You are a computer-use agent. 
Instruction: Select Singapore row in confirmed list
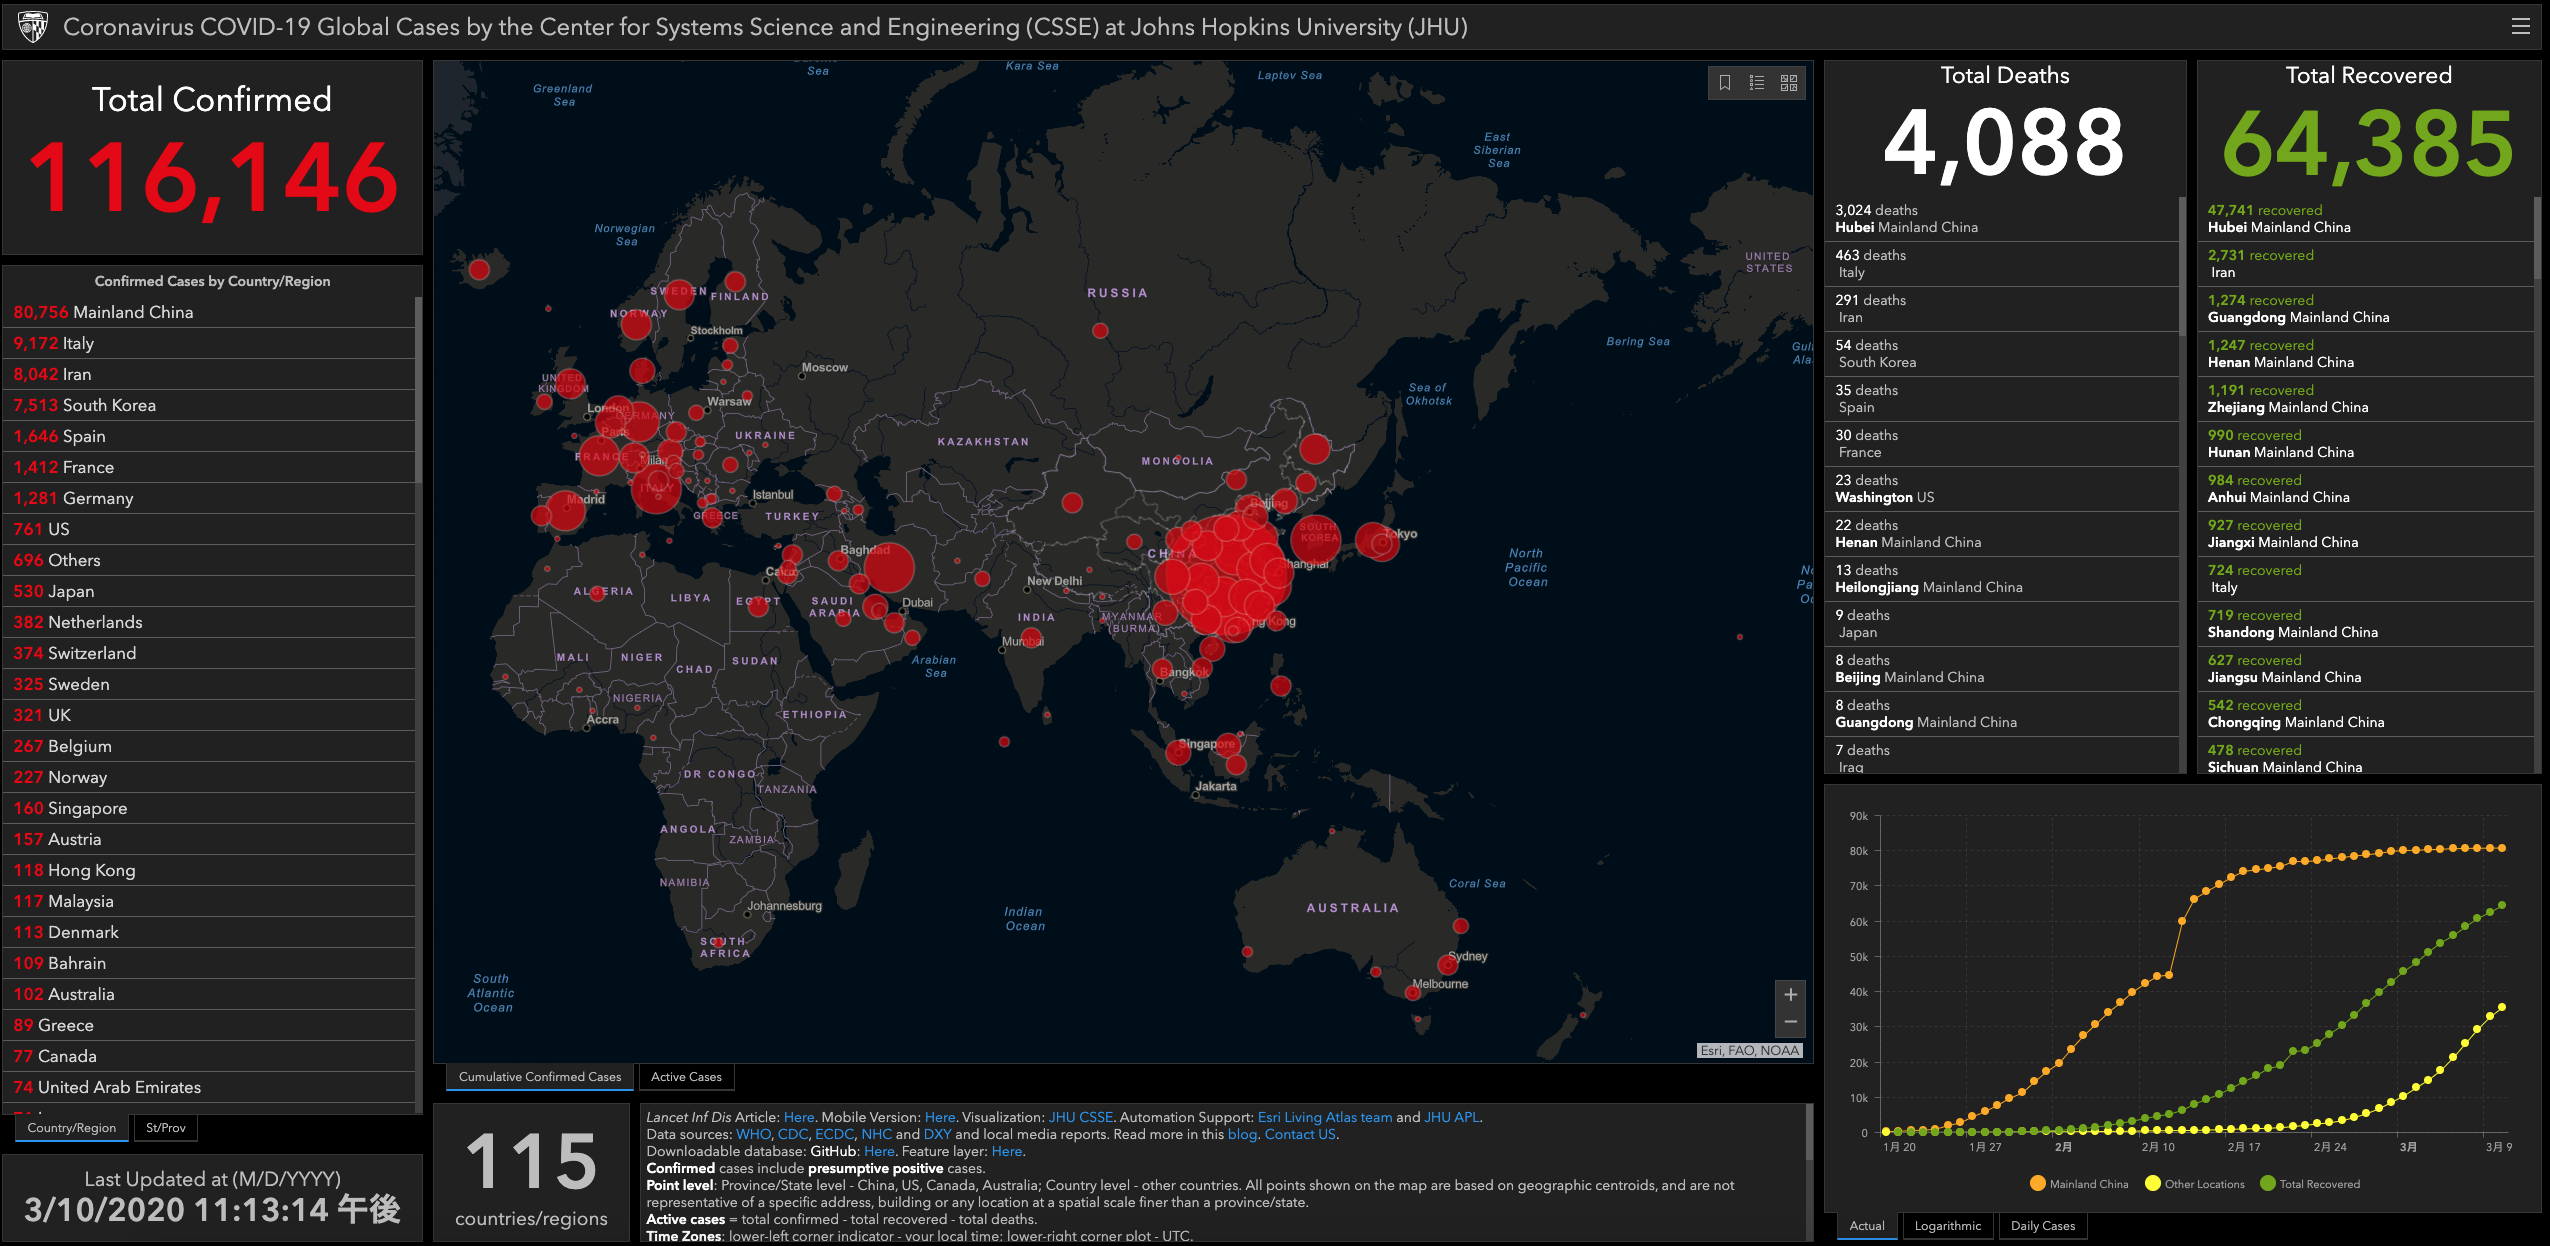(x=209, y=808)
